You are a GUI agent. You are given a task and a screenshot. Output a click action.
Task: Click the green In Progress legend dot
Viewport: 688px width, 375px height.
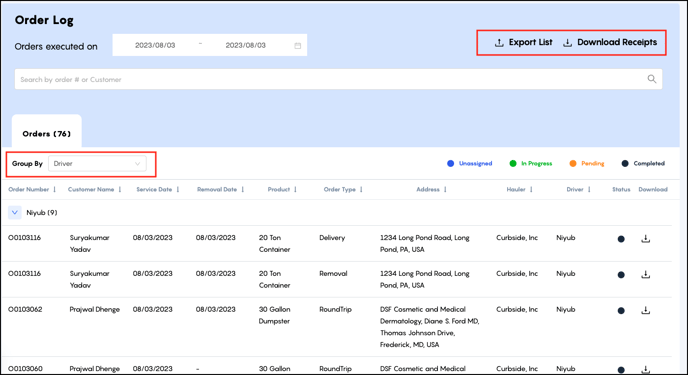click(512, 164)
